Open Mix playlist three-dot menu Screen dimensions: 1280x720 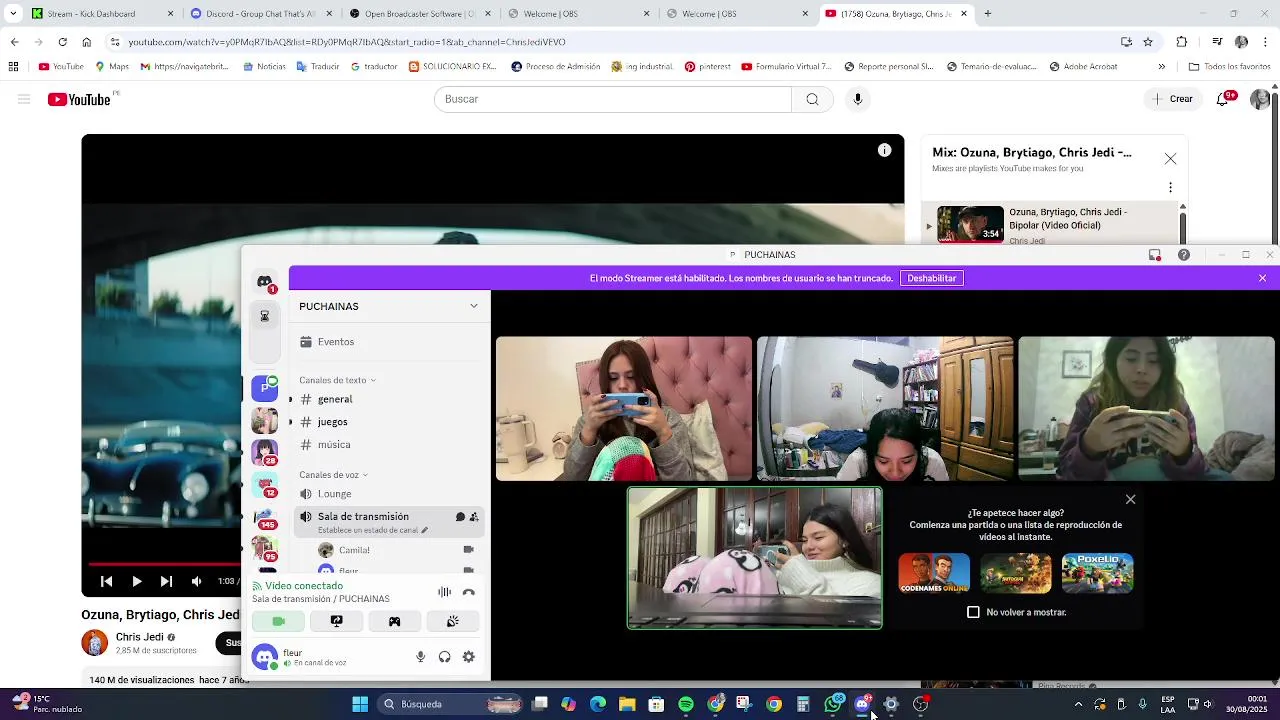pyautogui.click(x=1170, y=188)
